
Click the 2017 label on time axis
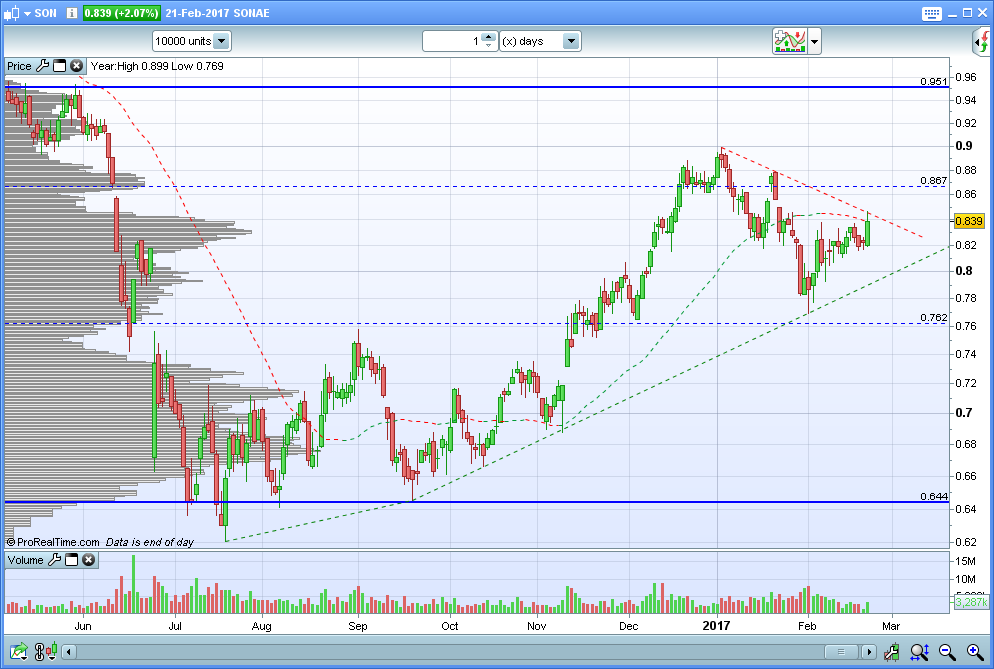point(716,626)
